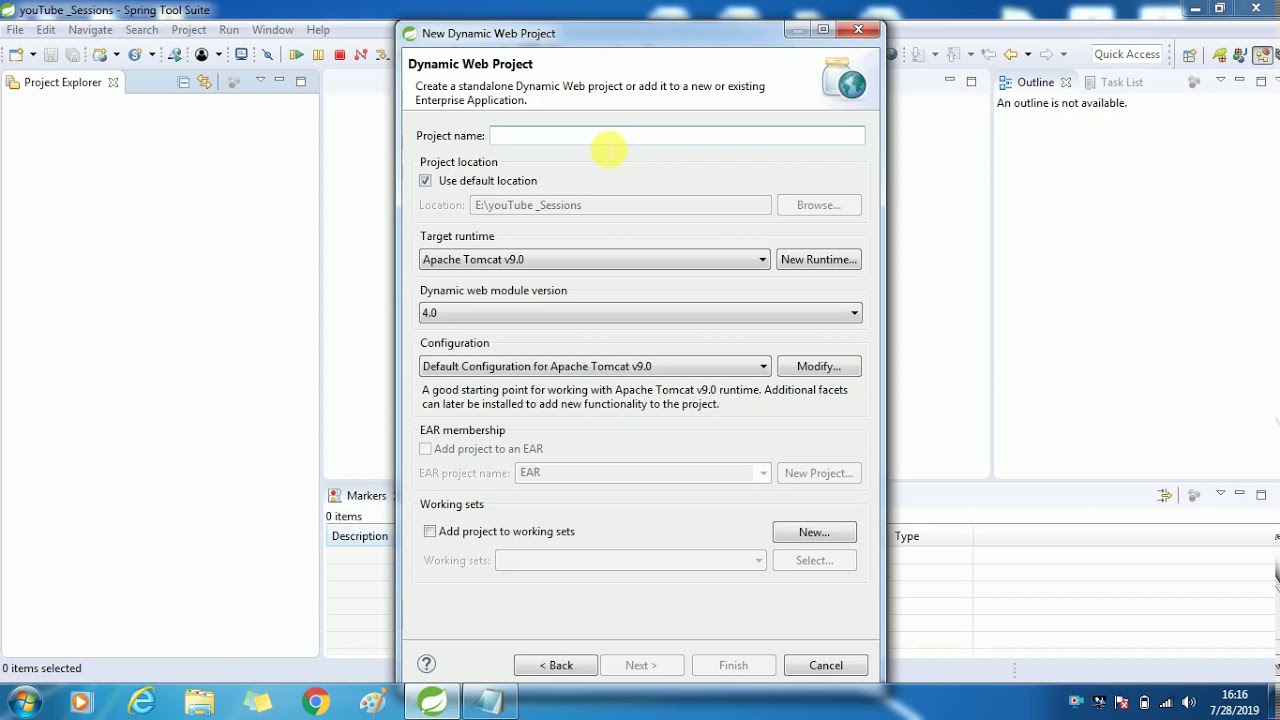Click the Relaunch/Run on Server icon
1280x720 pixels.
pyautogui.click(x=175, y=55)
